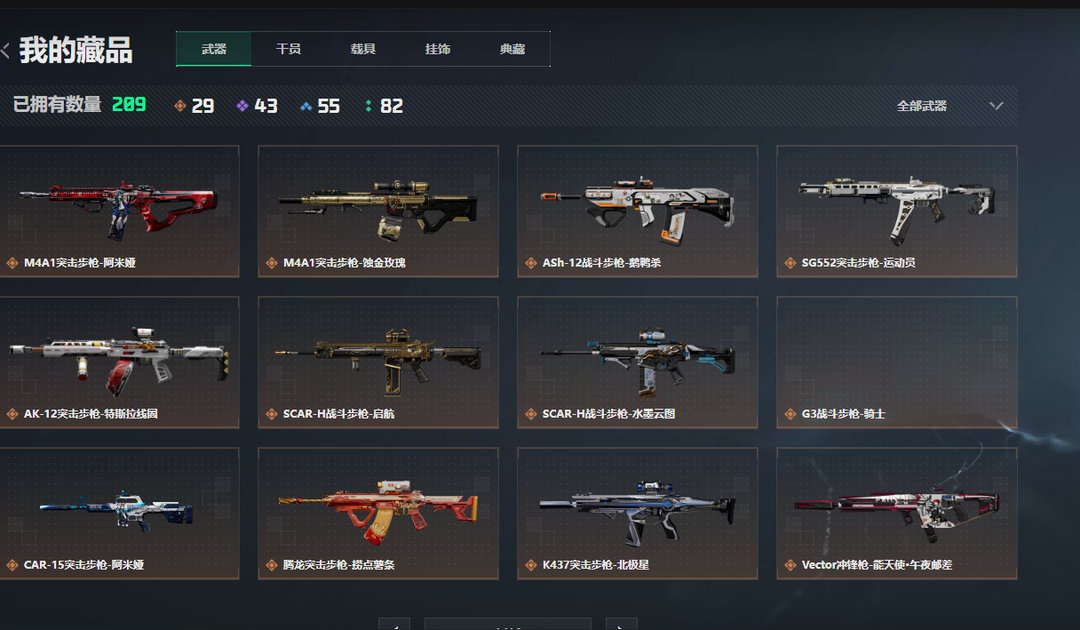Select the M4A1突击步枪-蚀金玫瑰 skin card
This screenshot has height=630, width=1080.
tap(378, 211)
